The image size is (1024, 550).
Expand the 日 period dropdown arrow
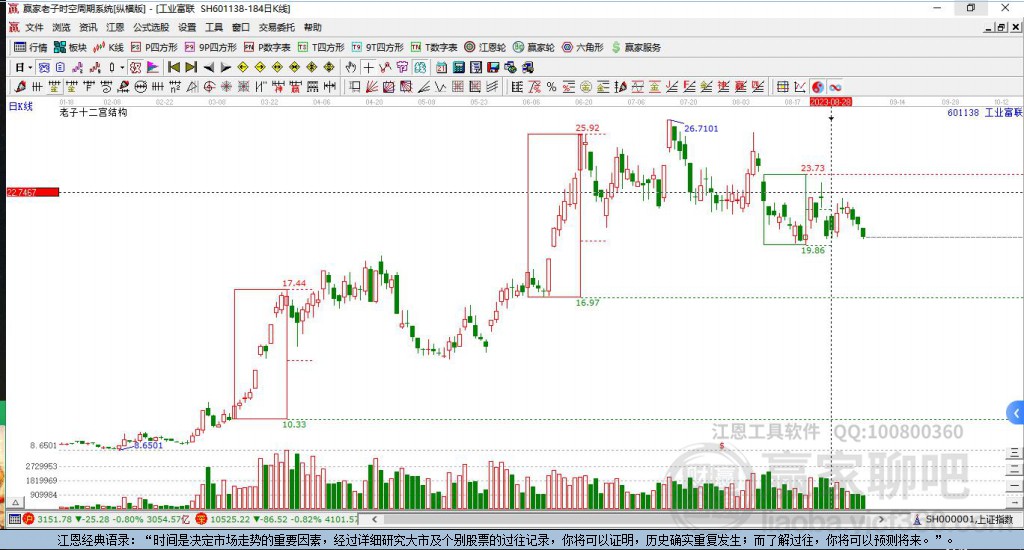pyautogui.click(x=30, y=67)
